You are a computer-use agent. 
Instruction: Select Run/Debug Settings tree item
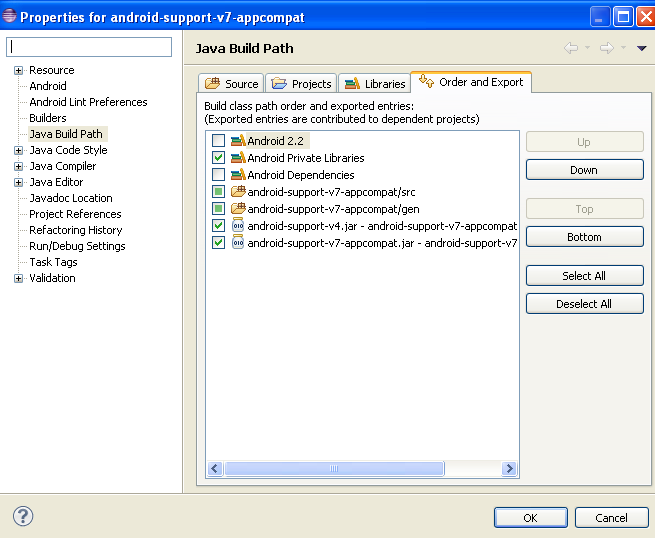[x=77, y=246]
